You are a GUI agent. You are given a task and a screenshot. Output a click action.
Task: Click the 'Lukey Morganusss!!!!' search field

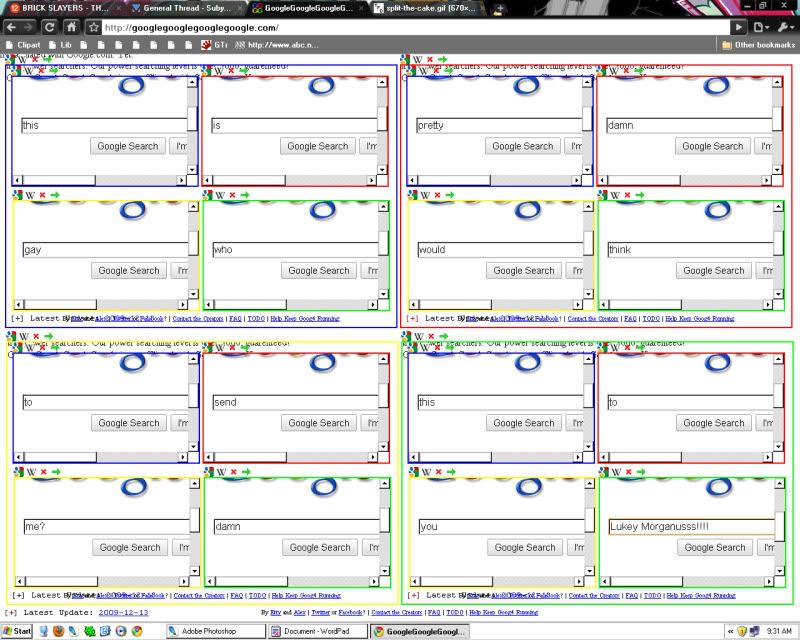(690, 526)
